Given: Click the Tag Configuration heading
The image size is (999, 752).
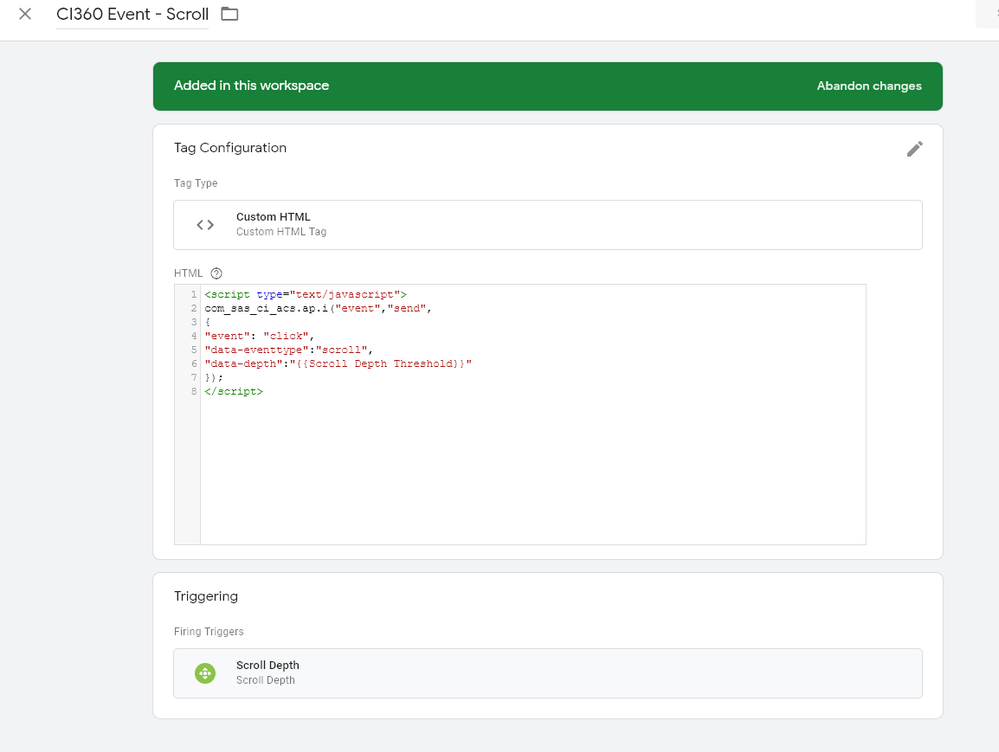Looking at the screenshot, I should tap(230, 148).
